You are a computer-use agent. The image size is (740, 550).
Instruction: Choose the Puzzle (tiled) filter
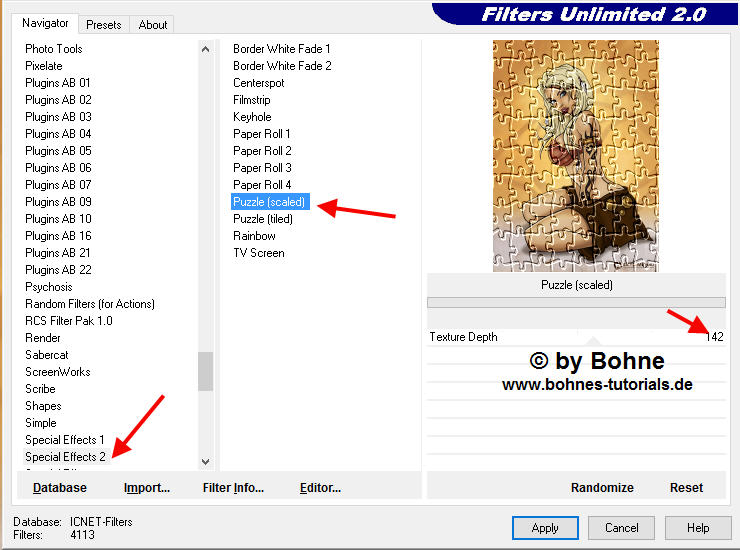[263, 219]
